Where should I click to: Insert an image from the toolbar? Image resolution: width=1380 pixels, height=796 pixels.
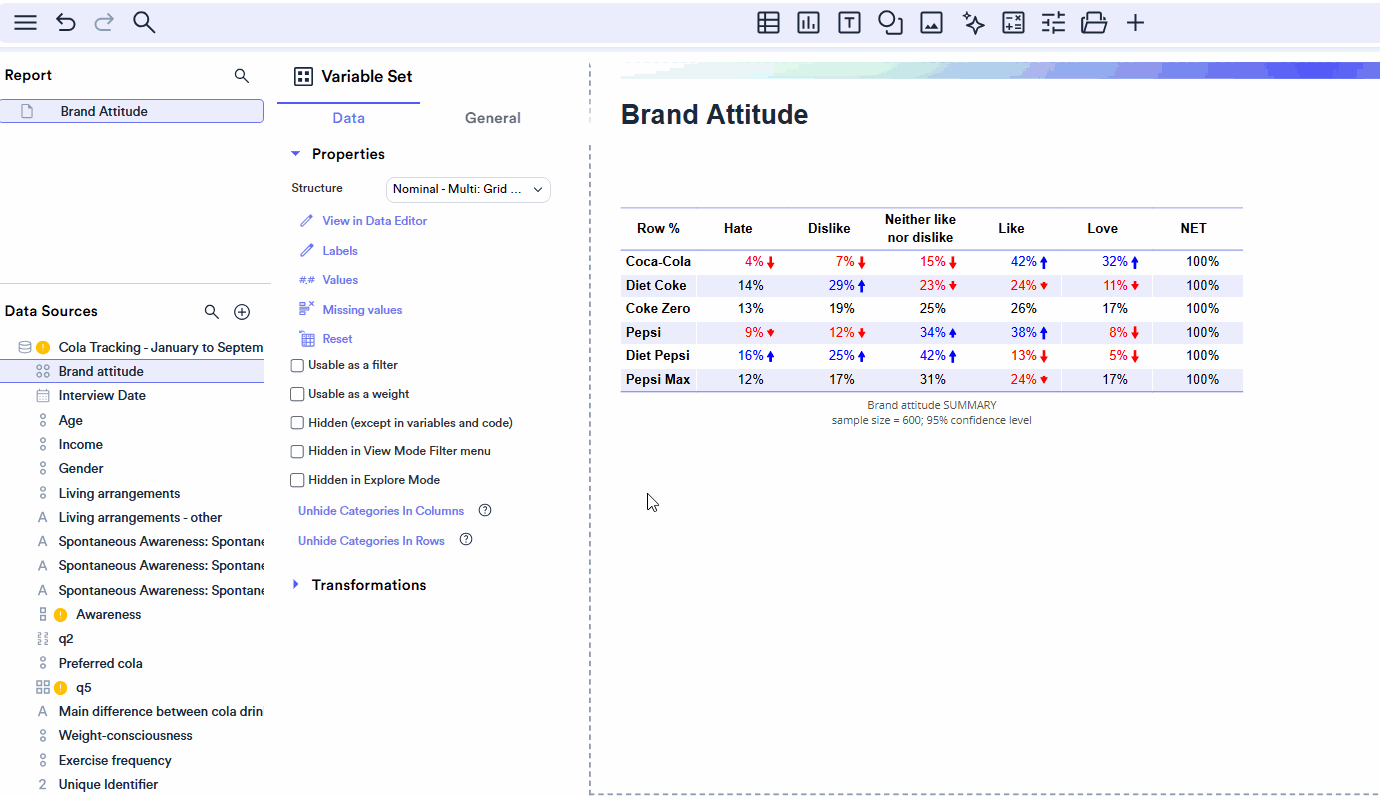click(x=931, y=22)
